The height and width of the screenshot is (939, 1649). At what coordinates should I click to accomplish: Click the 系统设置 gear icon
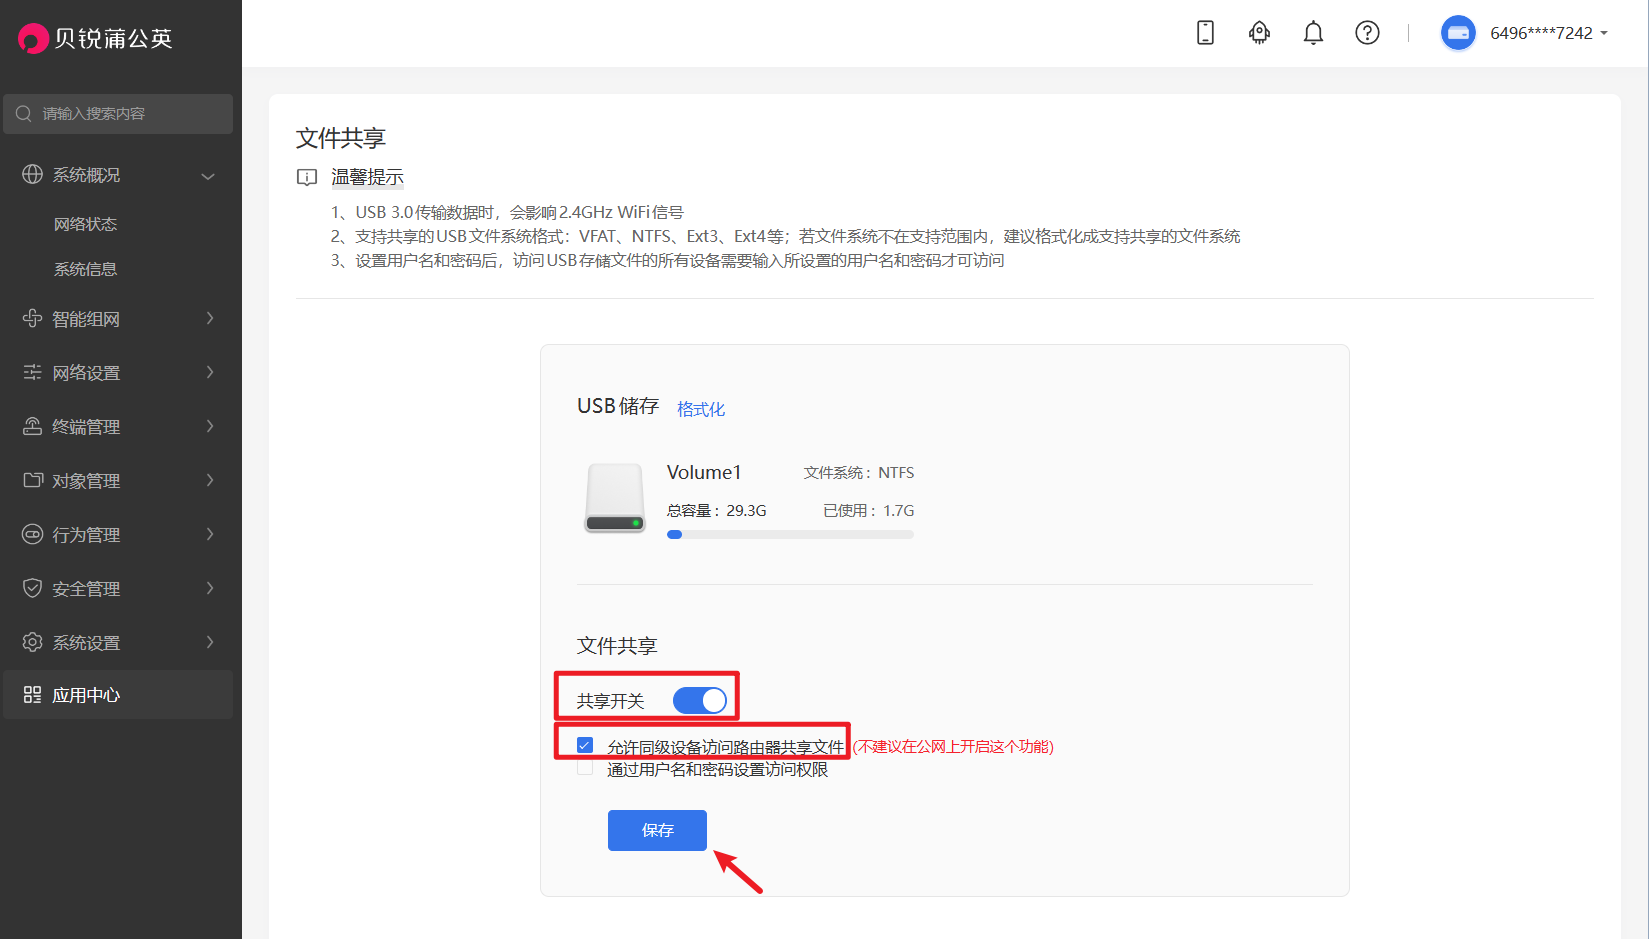(32, 642)
